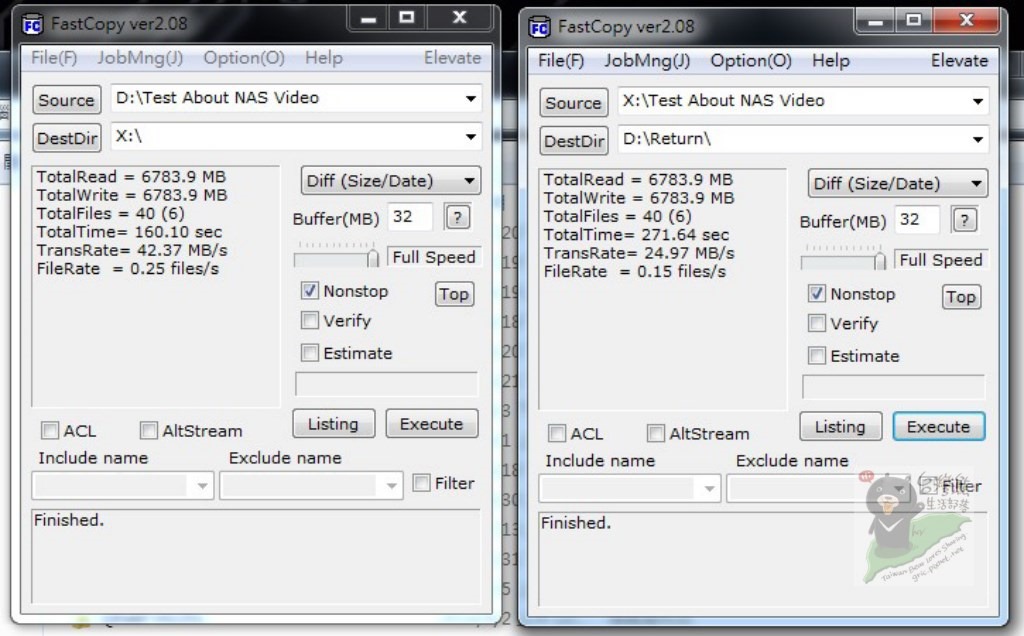1024x636 pixels.
Task: Click speed slider handle in left window
Action: click(373, 257)
